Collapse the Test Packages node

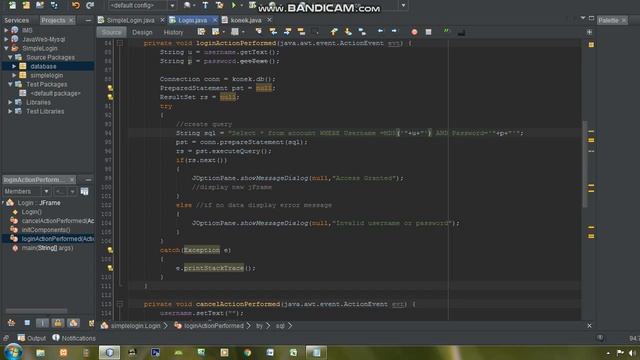10,84
